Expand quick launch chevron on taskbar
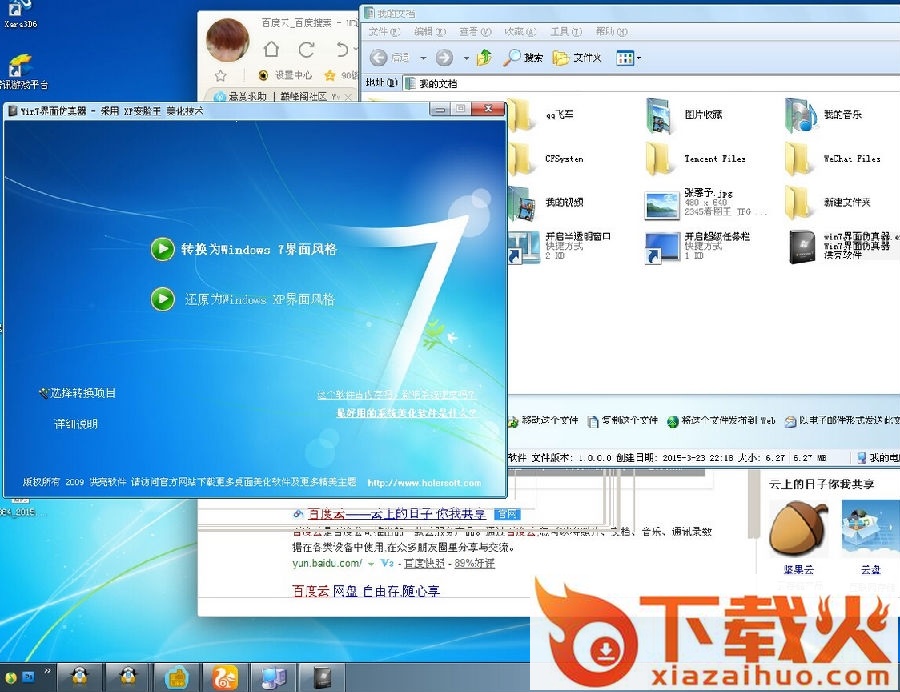Viewport: 900px width, 692px height. pos(47,670)
